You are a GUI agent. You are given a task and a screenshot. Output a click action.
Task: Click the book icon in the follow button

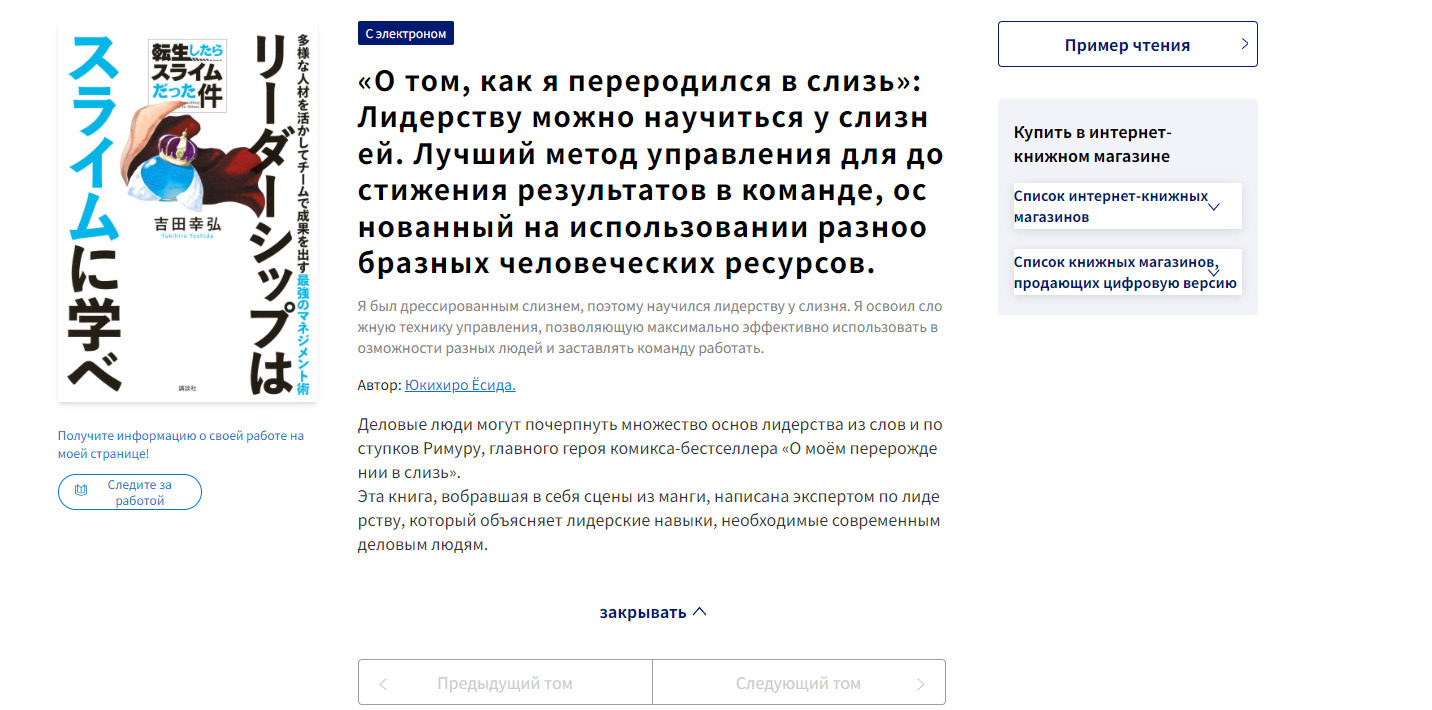click(81, 492)
